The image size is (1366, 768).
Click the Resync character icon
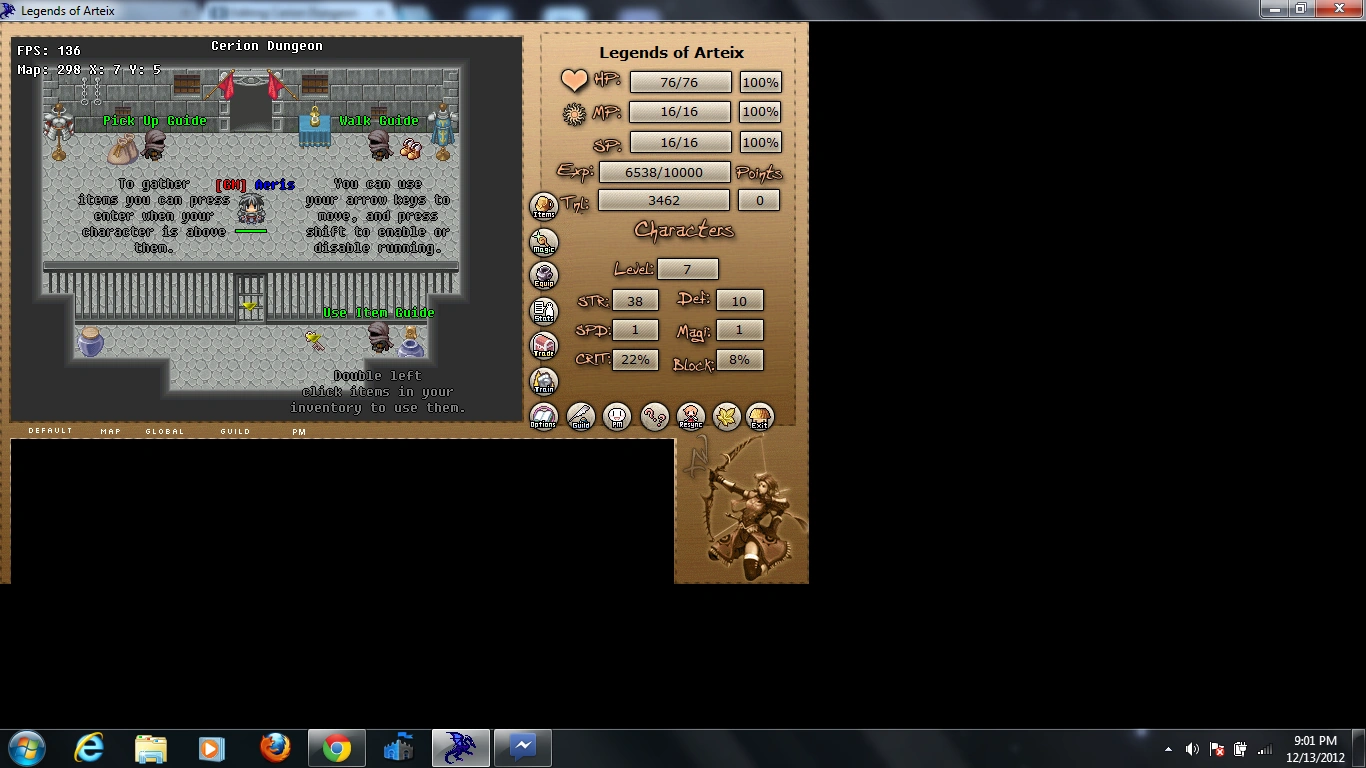tap(691, 417)
